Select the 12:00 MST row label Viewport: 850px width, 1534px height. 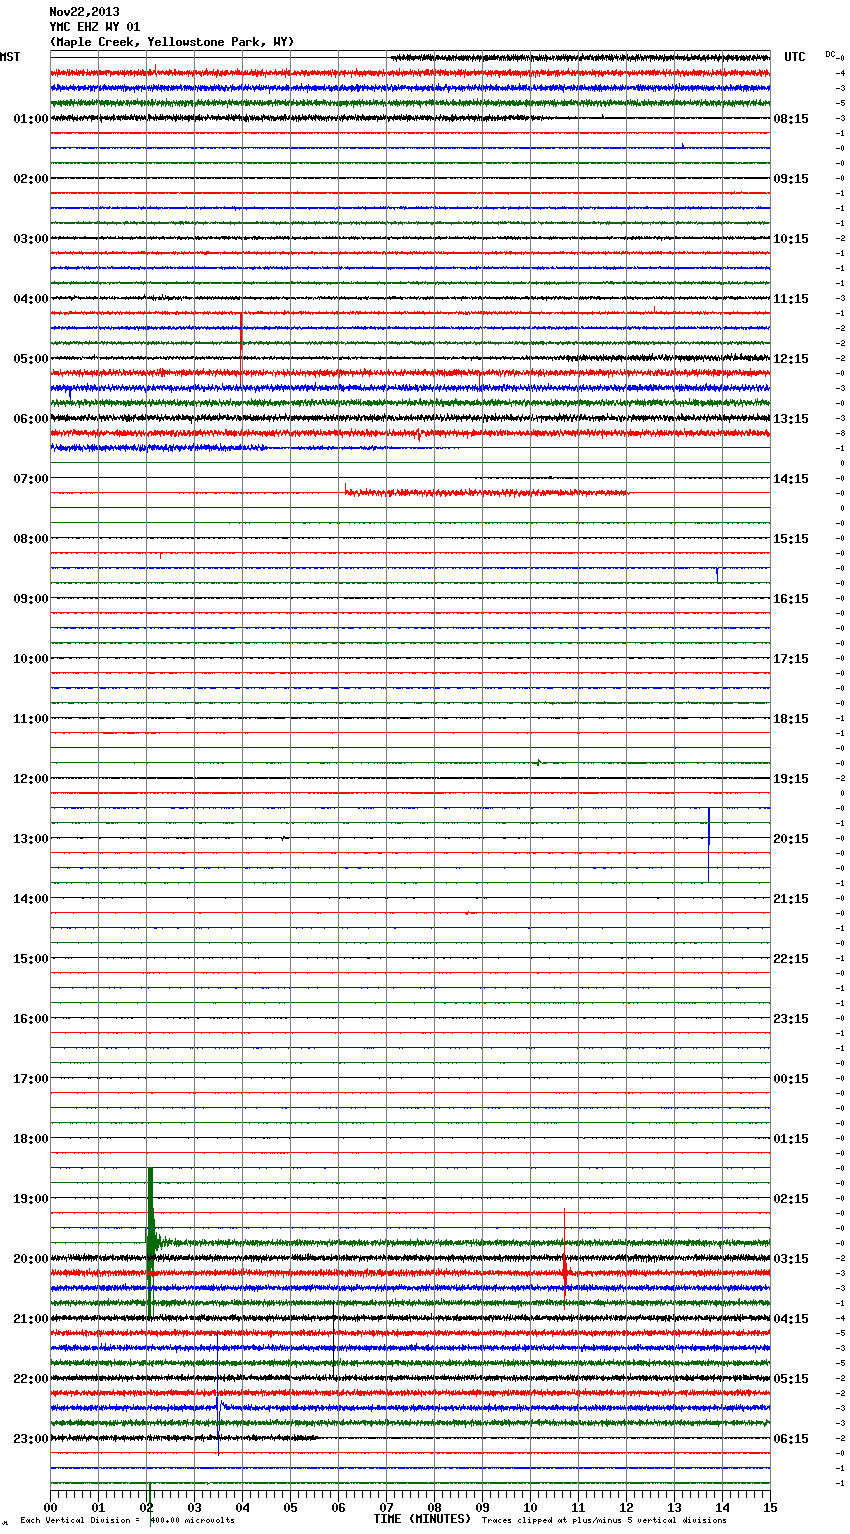click(31, 779)
